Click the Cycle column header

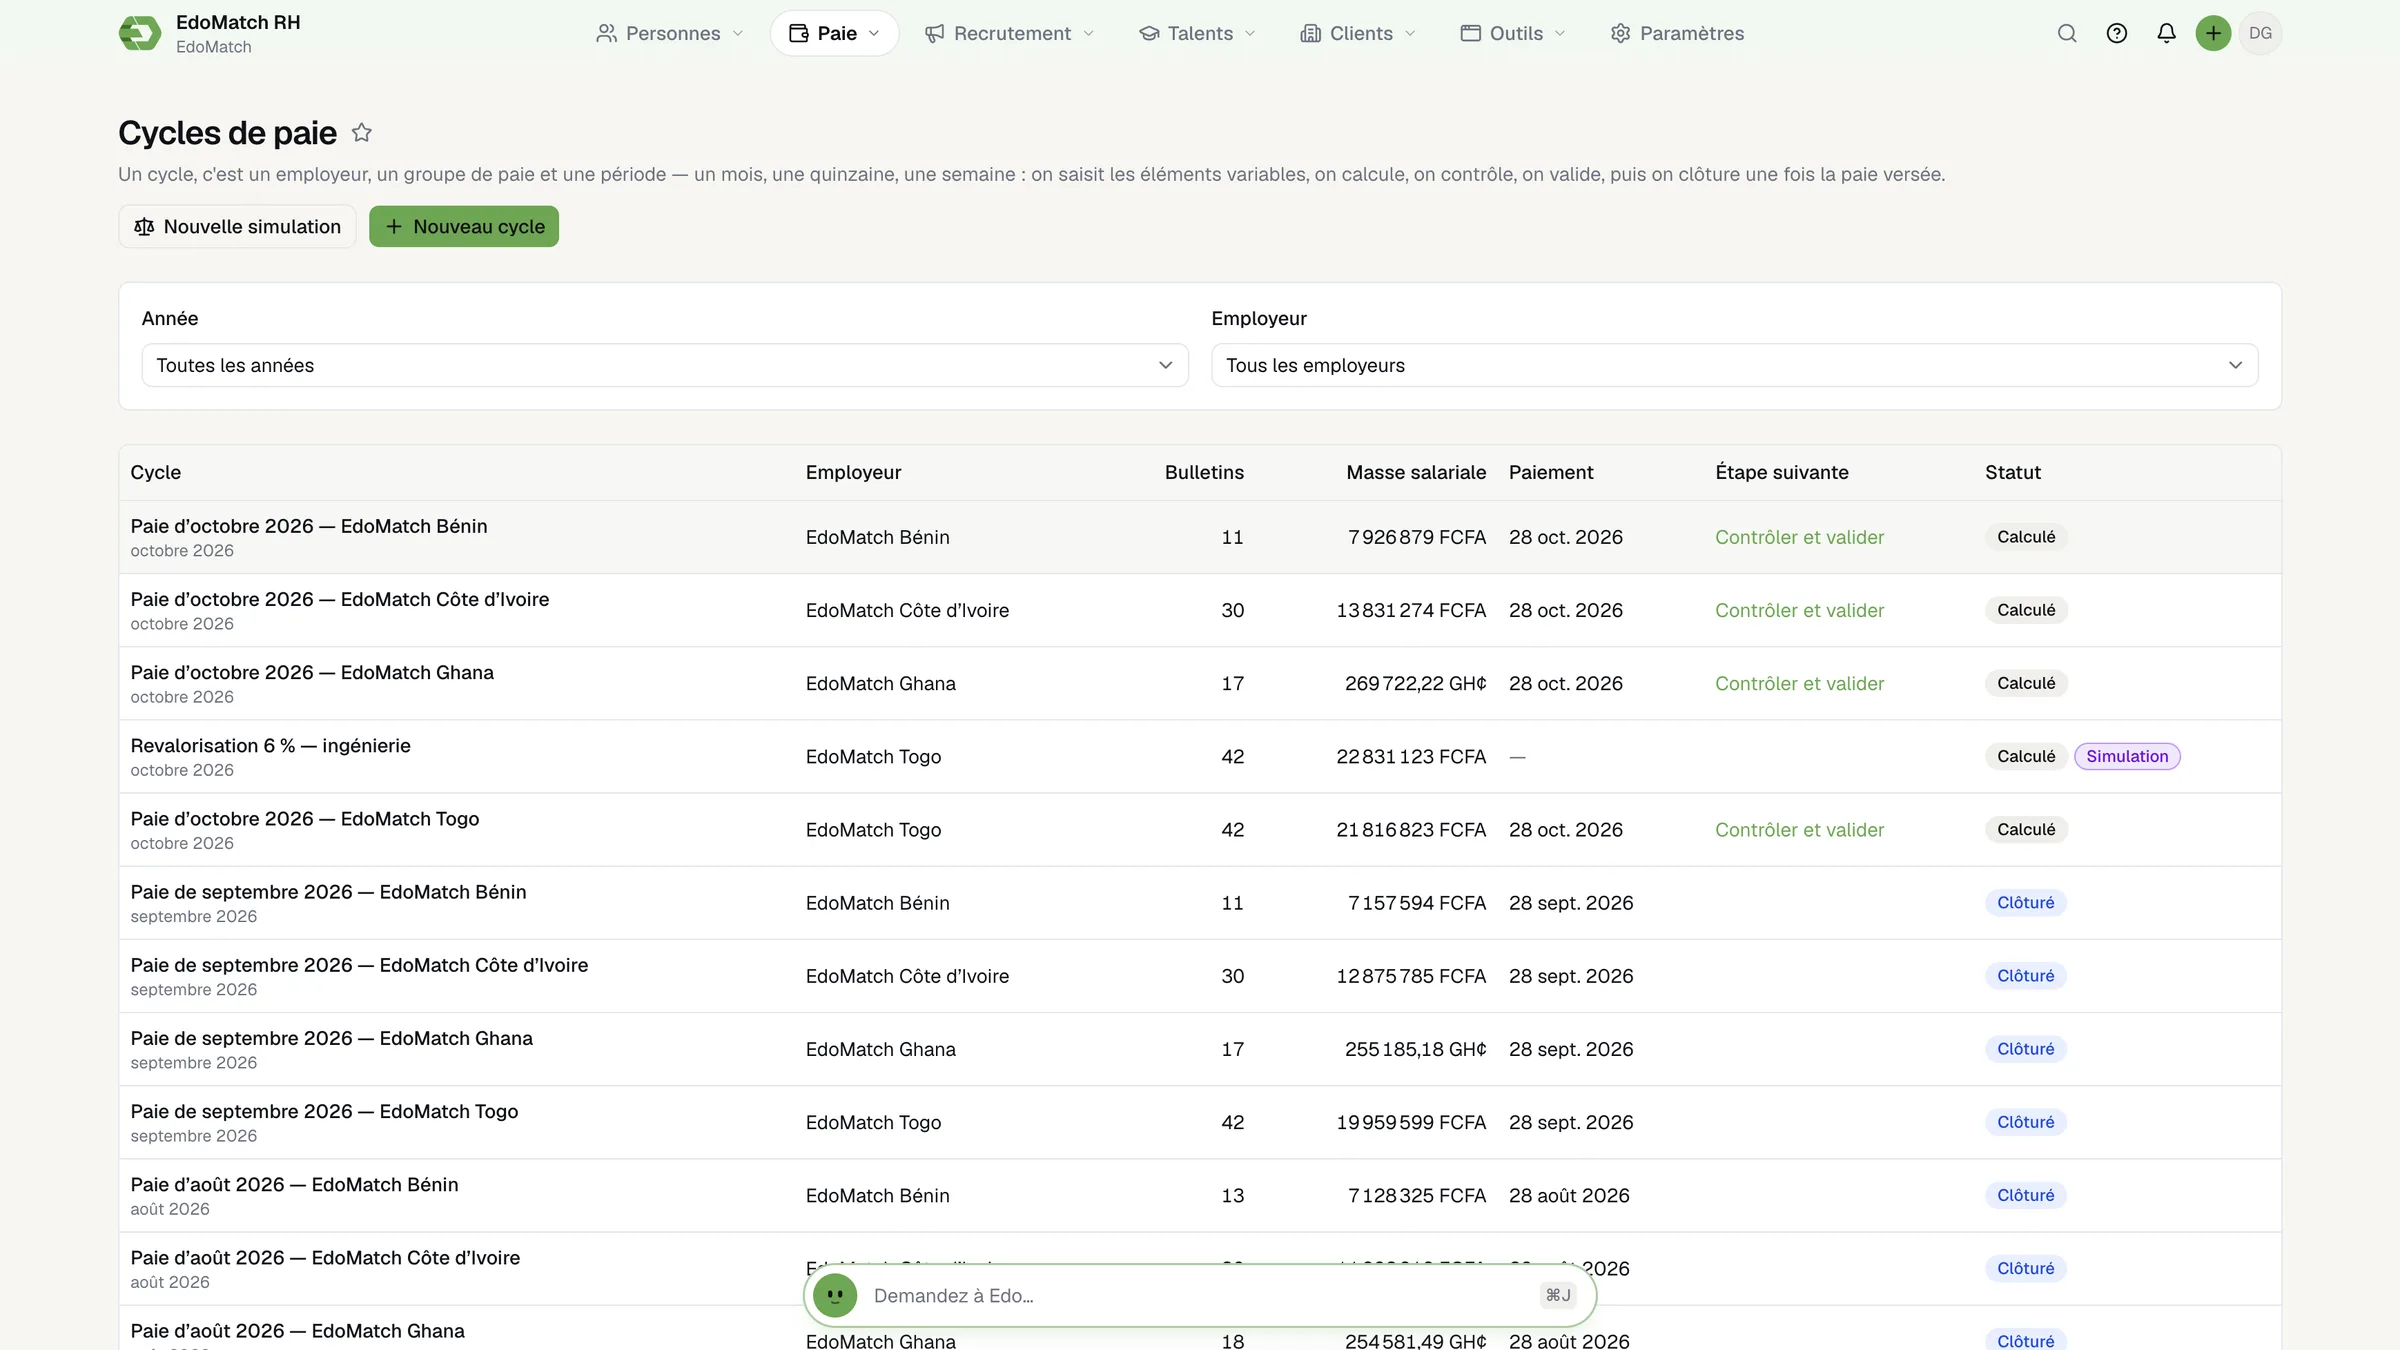tap(155, 472)
